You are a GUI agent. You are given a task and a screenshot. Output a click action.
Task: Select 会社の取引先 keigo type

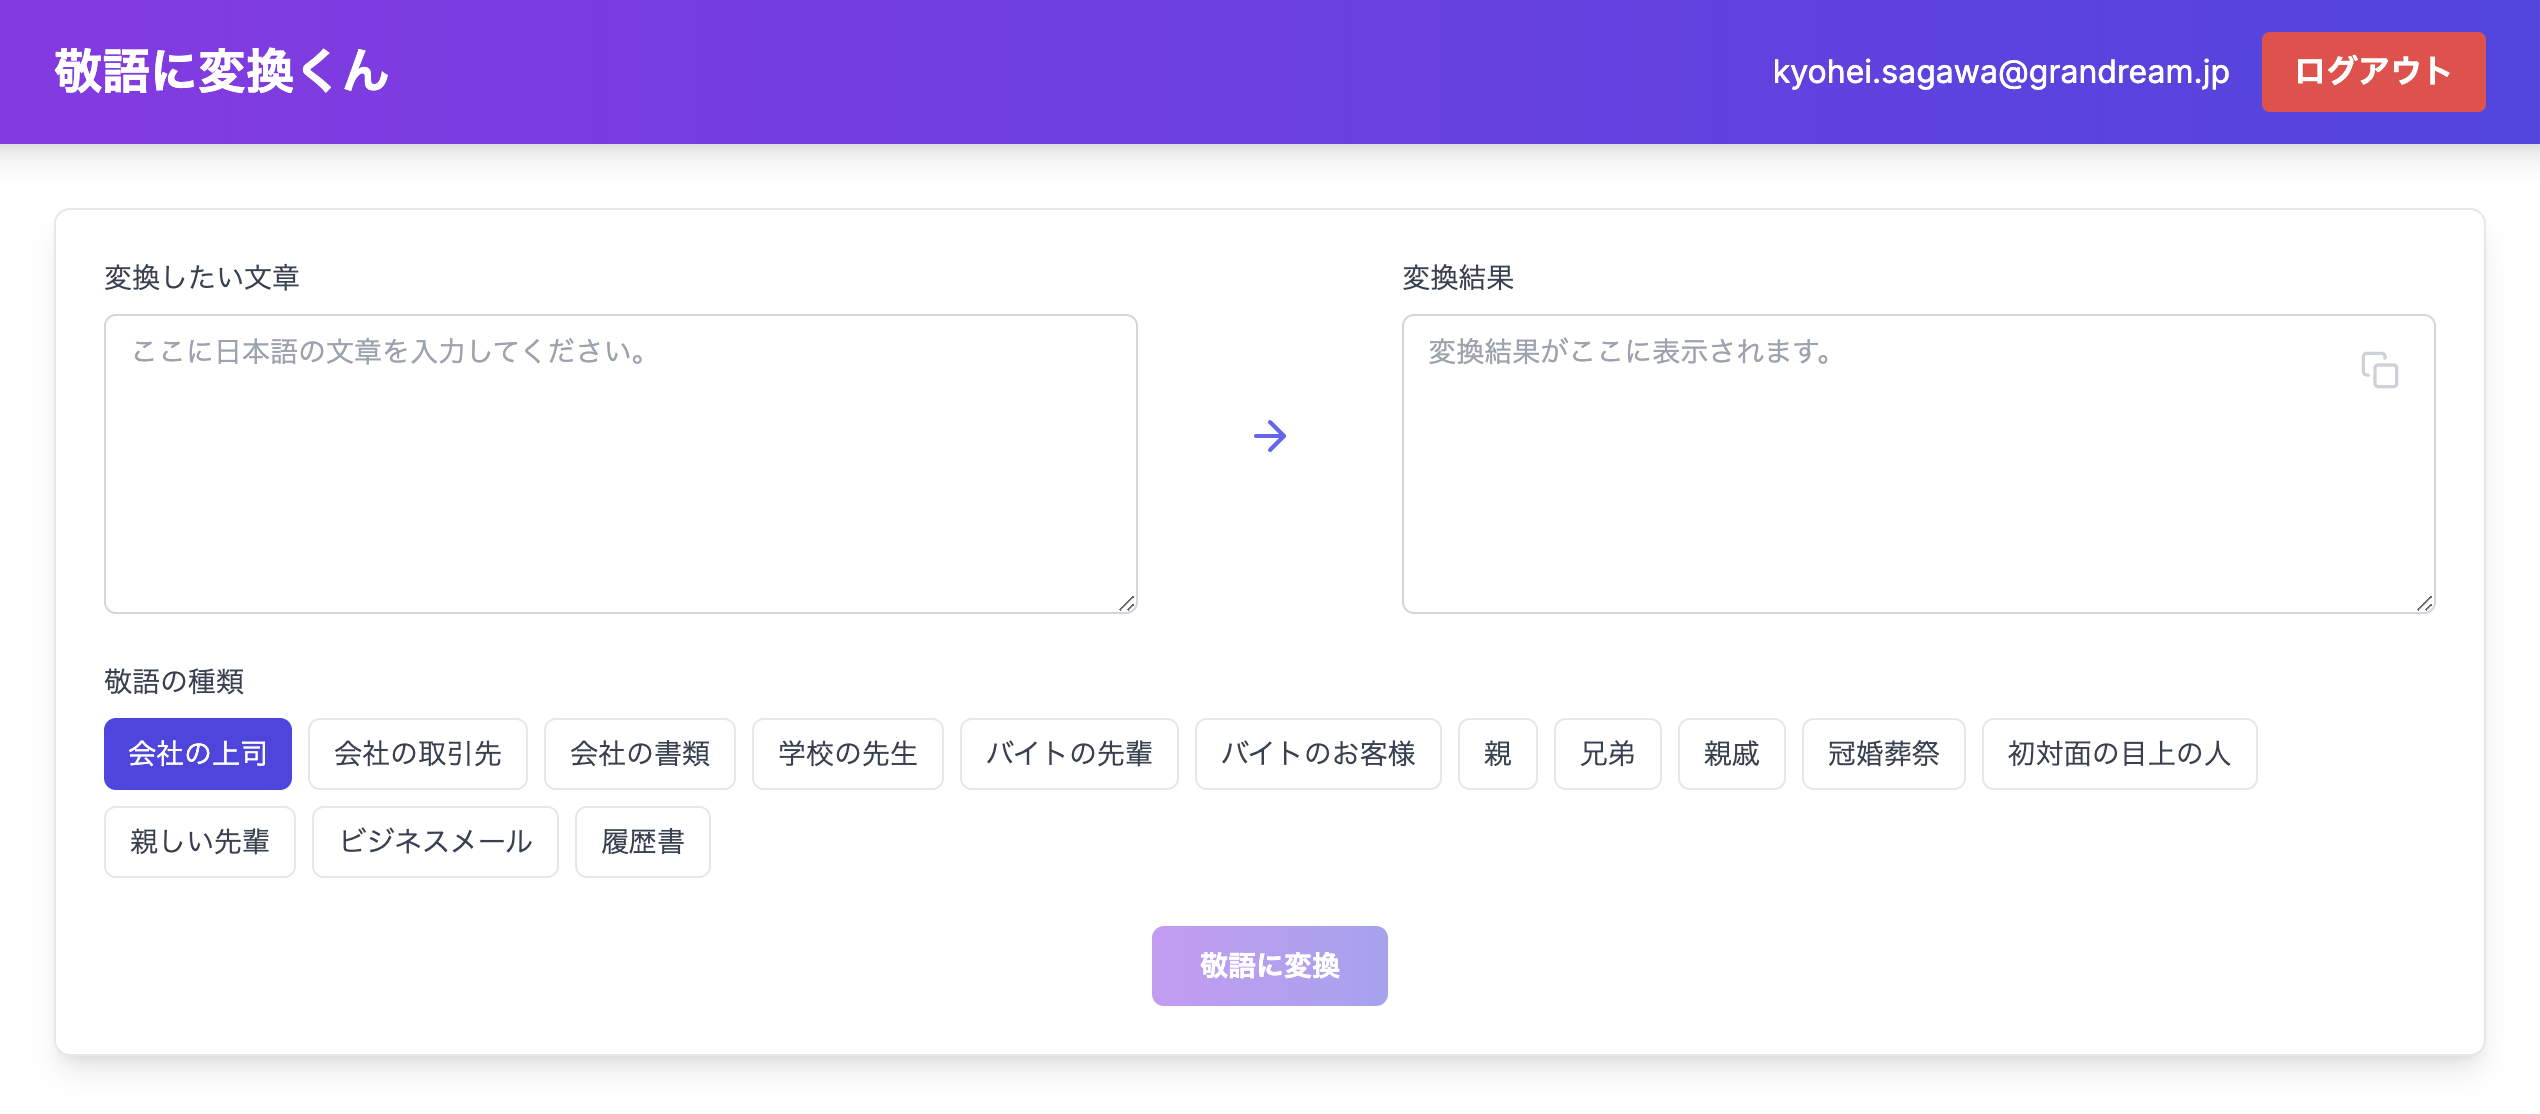coord(418,753)
